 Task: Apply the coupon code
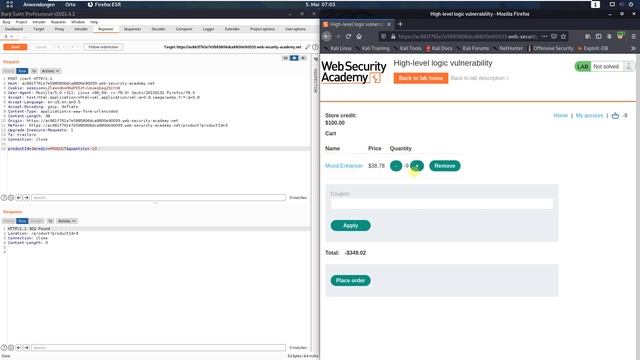(x=350, y=225)
